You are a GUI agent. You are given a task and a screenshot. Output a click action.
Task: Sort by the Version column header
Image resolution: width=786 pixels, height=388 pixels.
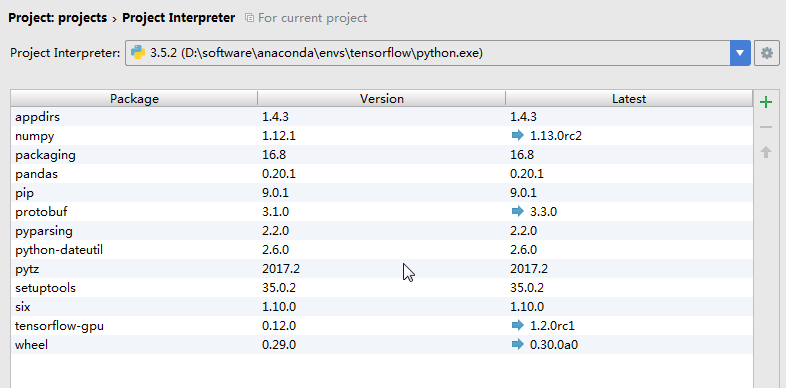pyautogui.click(x=381, y=99)
